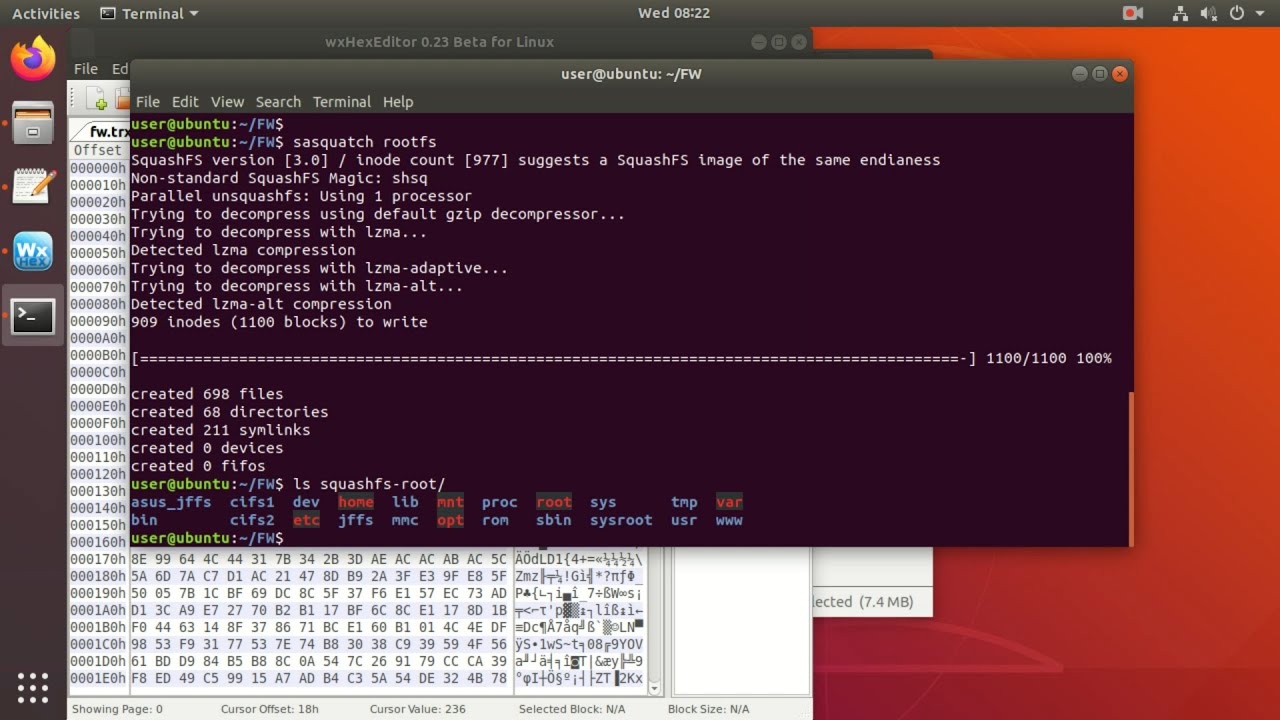Click the 'sasquatch rootfs' command text

point(364,142)
